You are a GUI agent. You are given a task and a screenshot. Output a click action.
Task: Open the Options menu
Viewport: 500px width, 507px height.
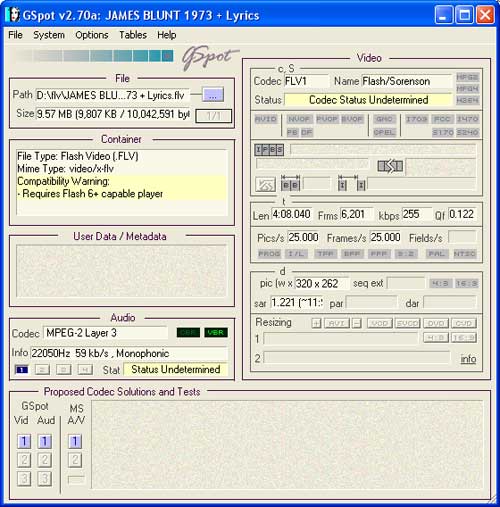click(x=92, y=35)
